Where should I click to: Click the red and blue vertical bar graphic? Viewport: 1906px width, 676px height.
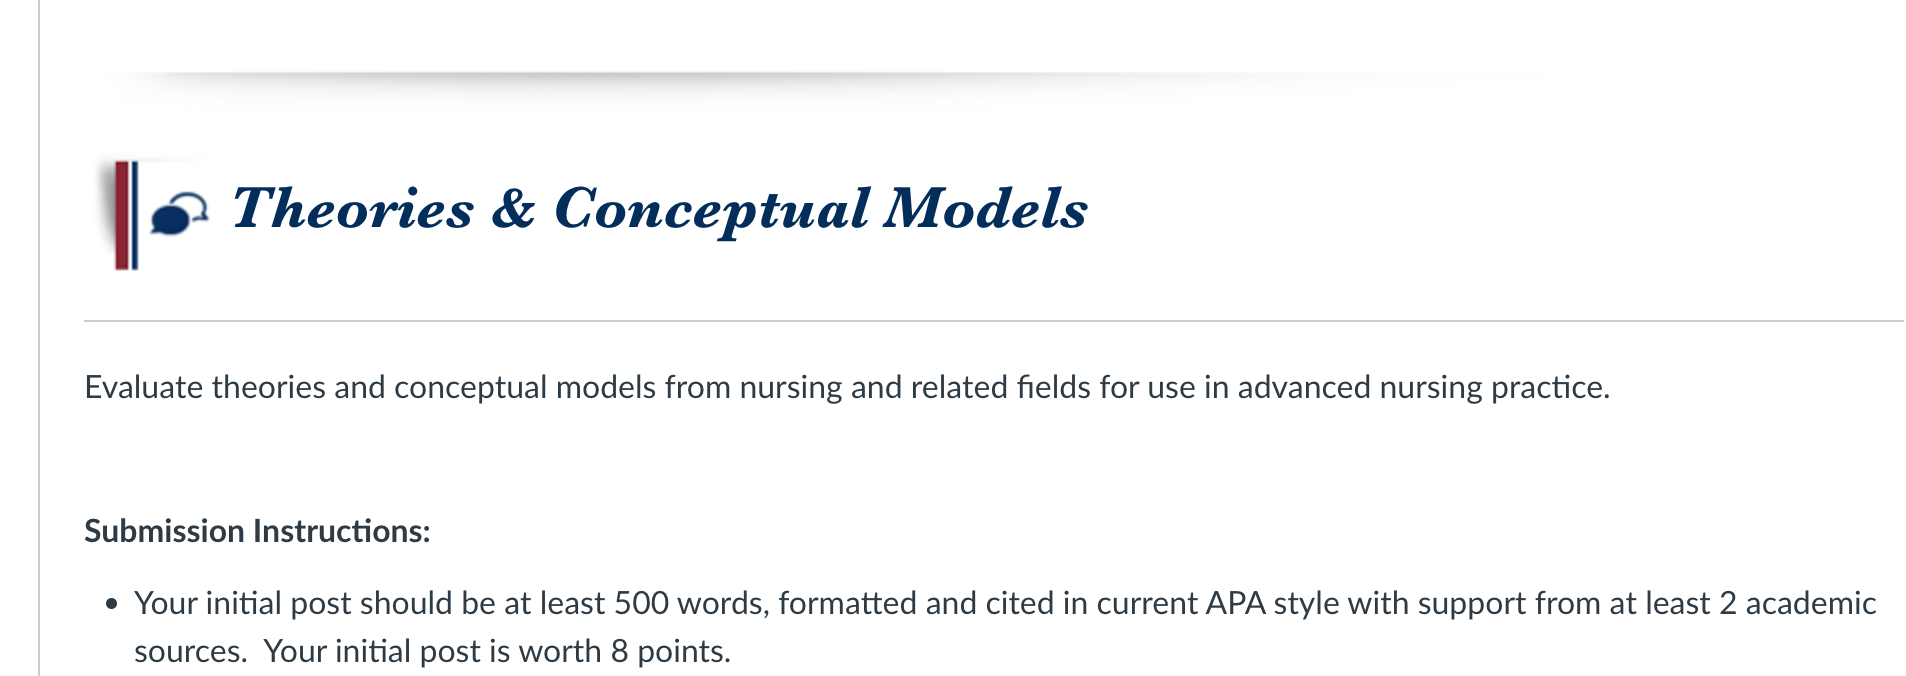[x=125, y=215]
